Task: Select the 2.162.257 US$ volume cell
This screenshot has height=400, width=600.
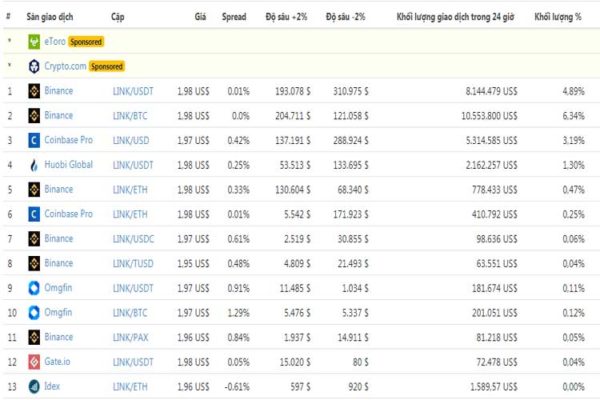Action: [x=491, y=165]
